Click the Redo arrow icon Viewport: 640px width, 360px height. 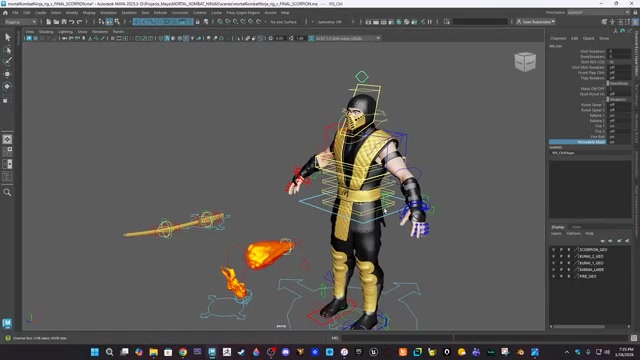(x=79, y=22)
